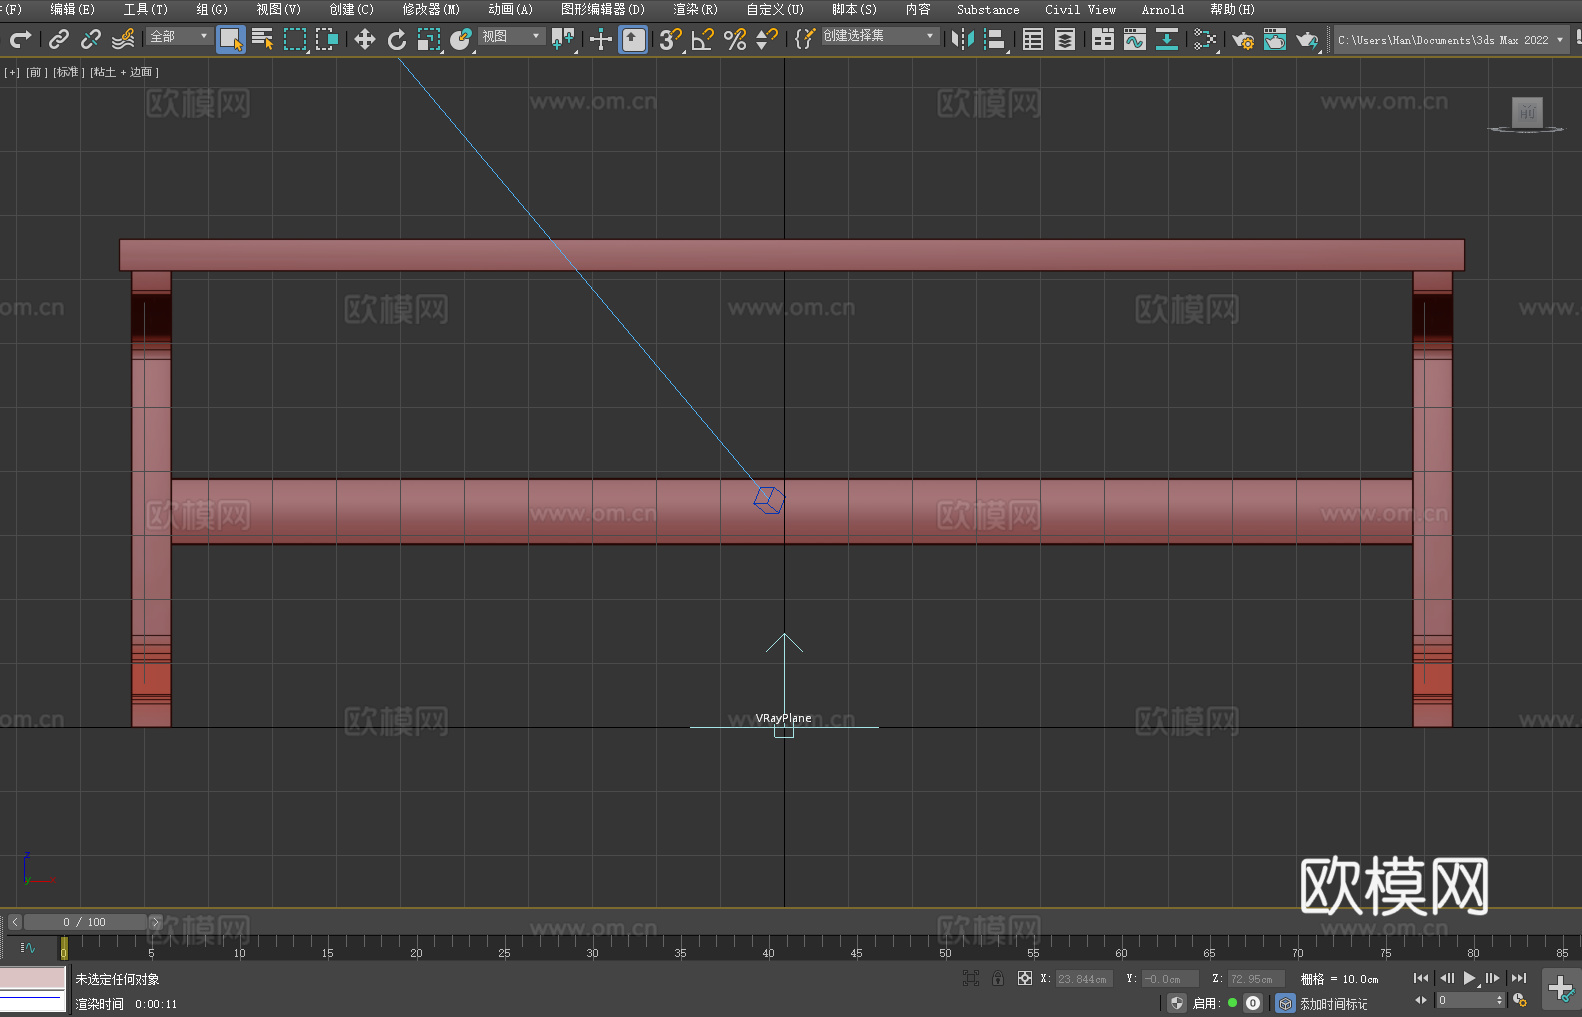
Task: Click previous frame arrow on time slider
Action: 14,922
